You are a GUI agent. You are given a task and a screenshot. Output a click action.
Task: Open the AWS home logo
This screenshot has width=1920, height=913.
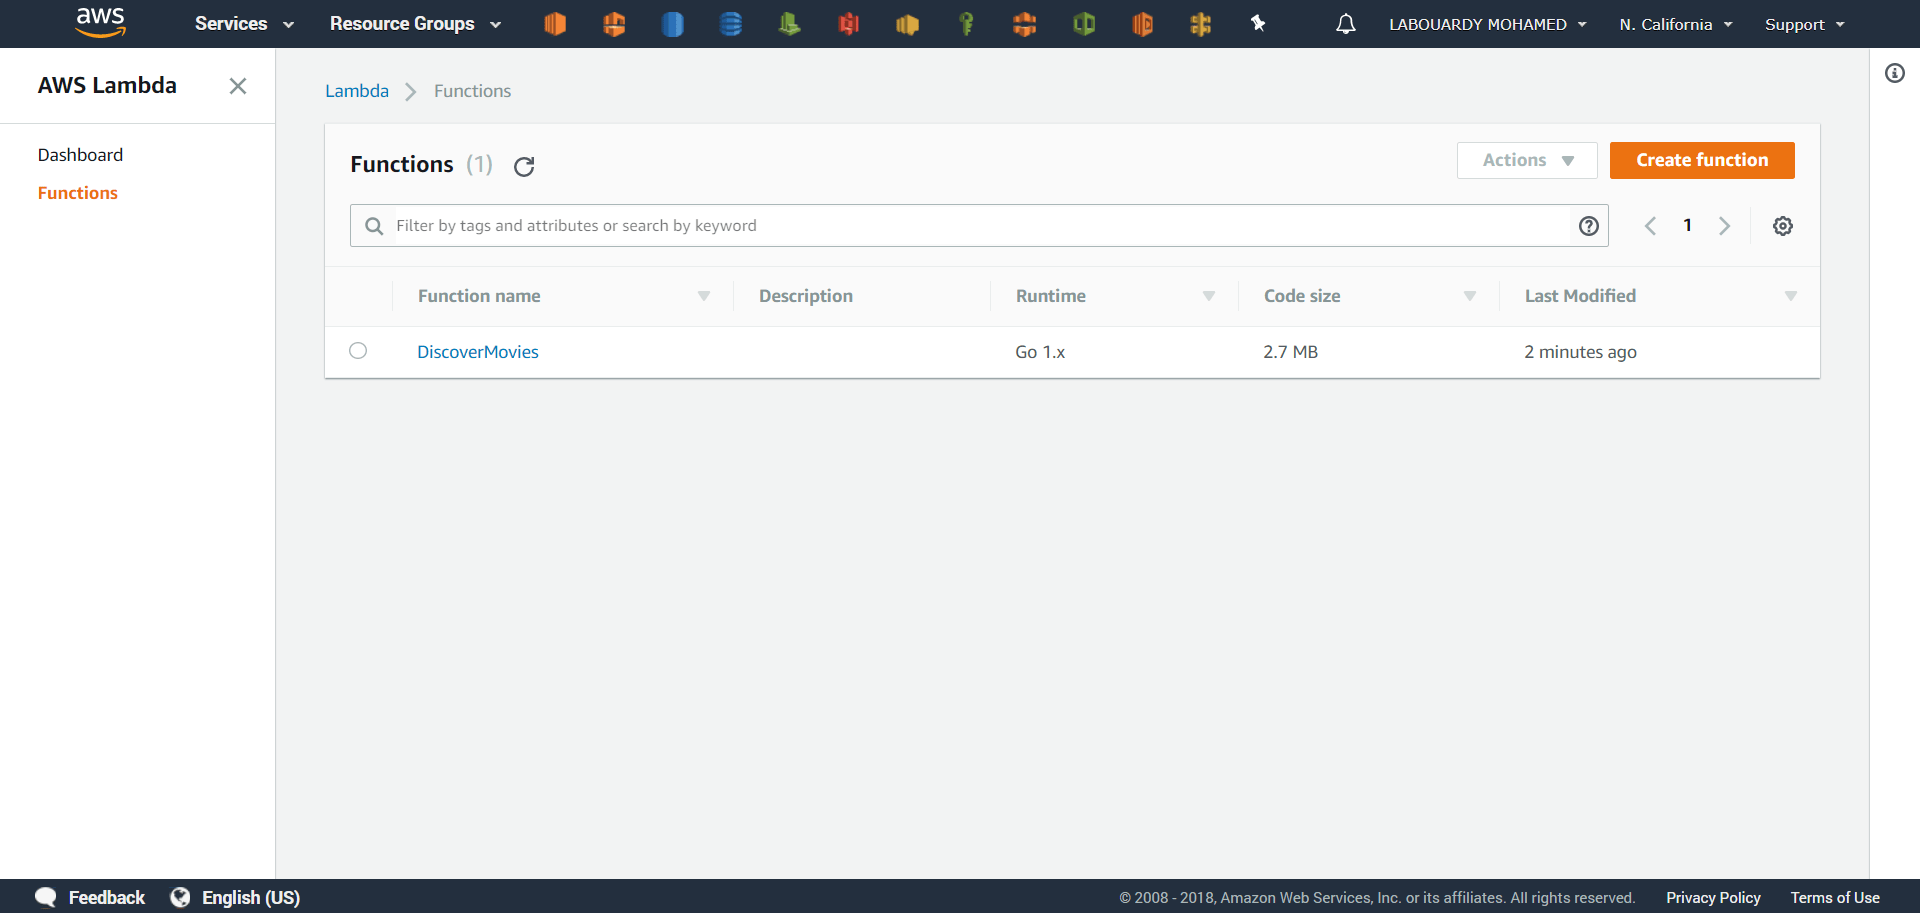pyautogui.click(x=101, y=22)
